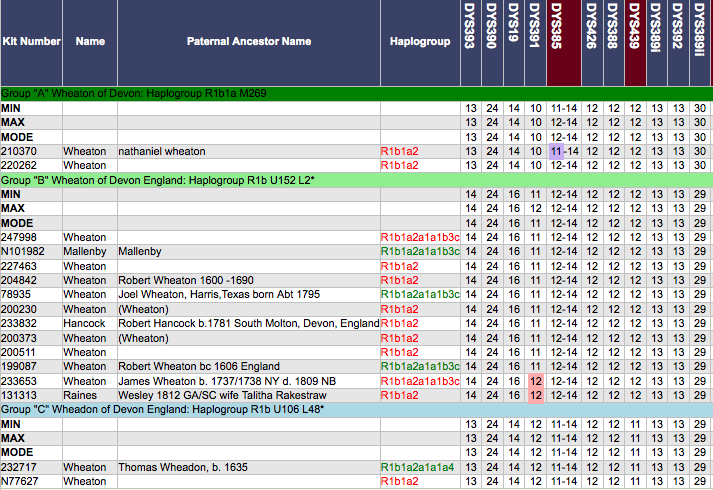Click kit number N77627

[x=18, y=481]
